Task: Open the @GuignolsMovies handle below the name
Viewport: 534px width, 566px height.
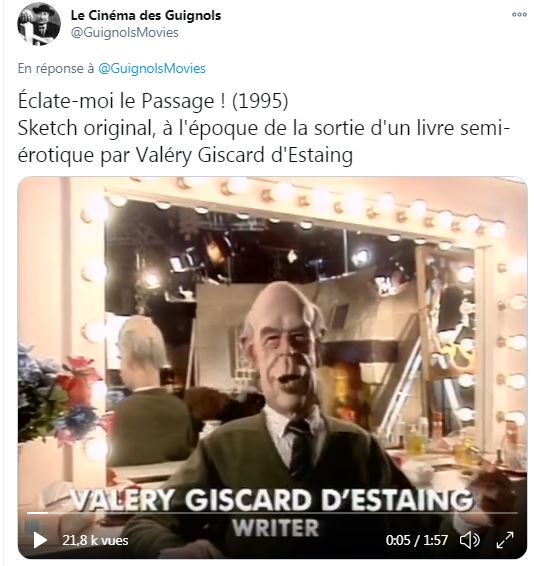Action: coord(125,32)
